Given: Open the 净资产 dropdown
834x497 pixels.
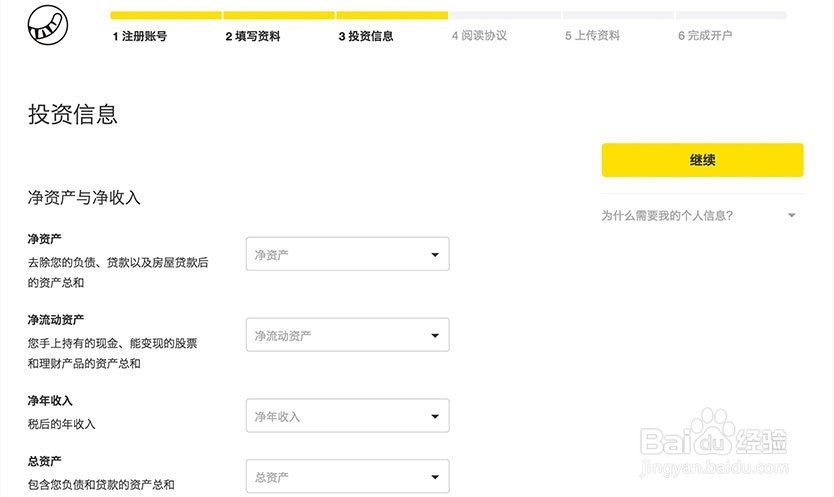Looking at the screenshot, I should pos(347,254).
